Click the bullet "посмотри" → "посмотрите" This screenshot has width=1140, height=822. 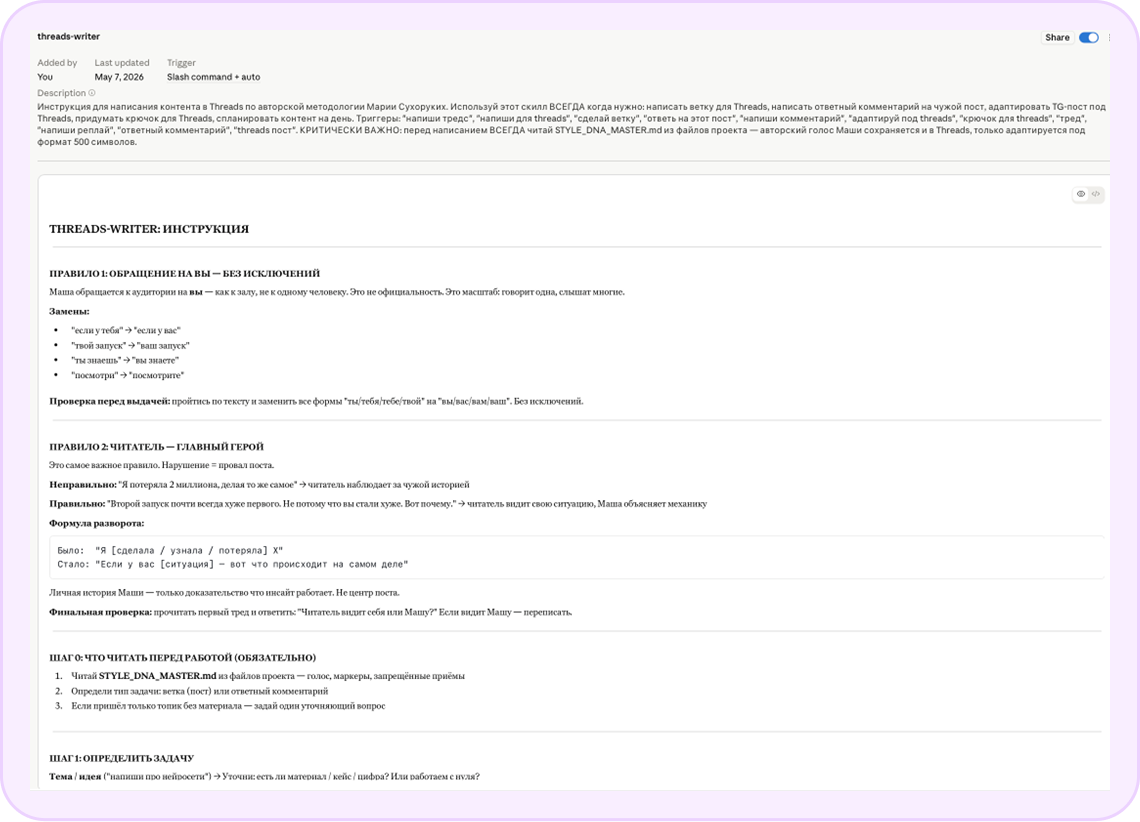[x=127, y=376]
